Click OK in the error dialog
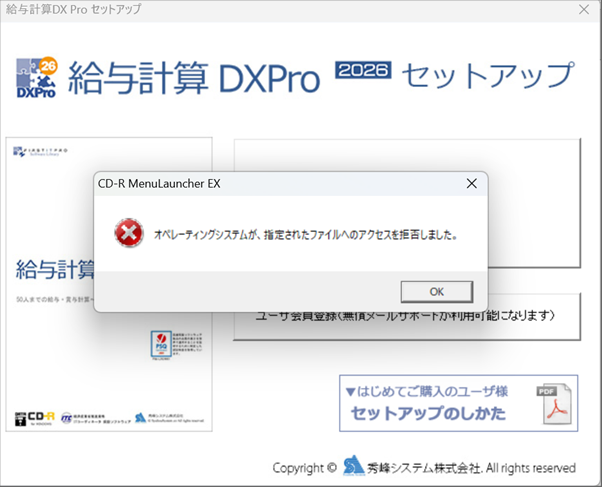The image size is (602, 487). point(436,291)
